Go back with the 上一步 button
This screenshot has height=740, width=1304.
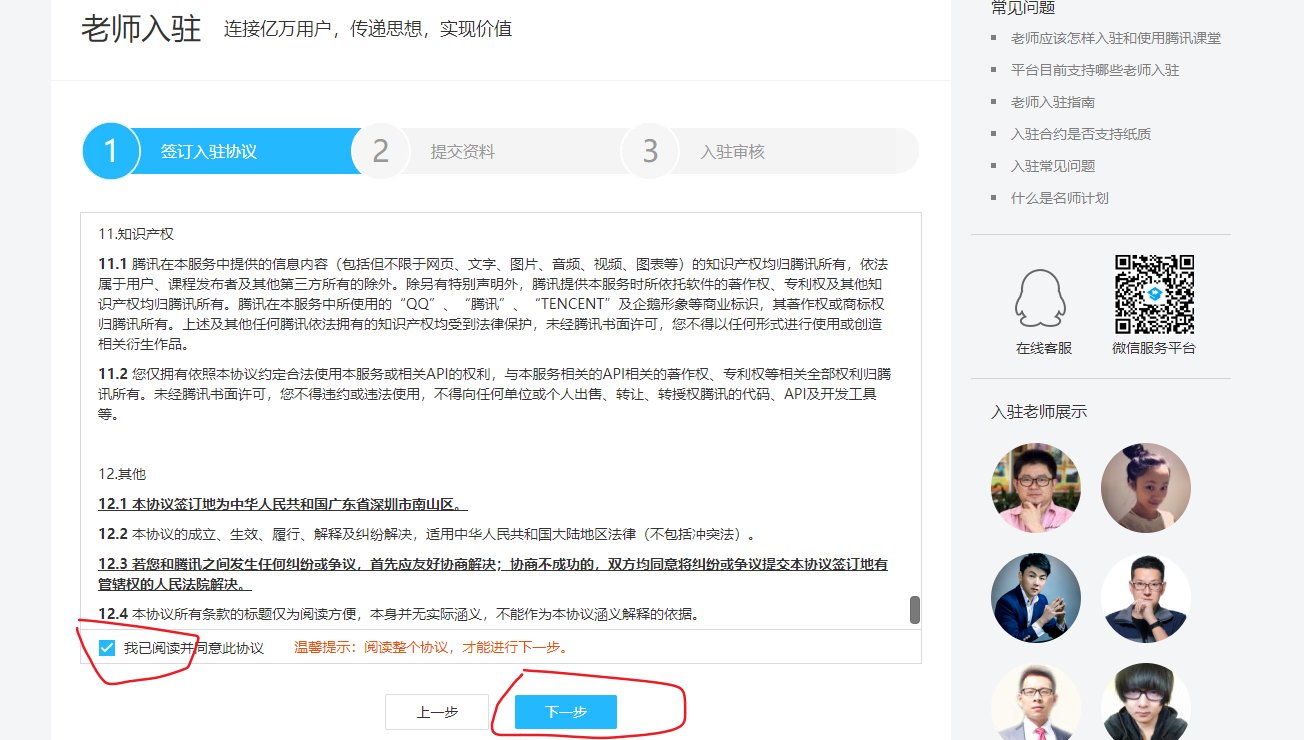[x=437, y=712]
